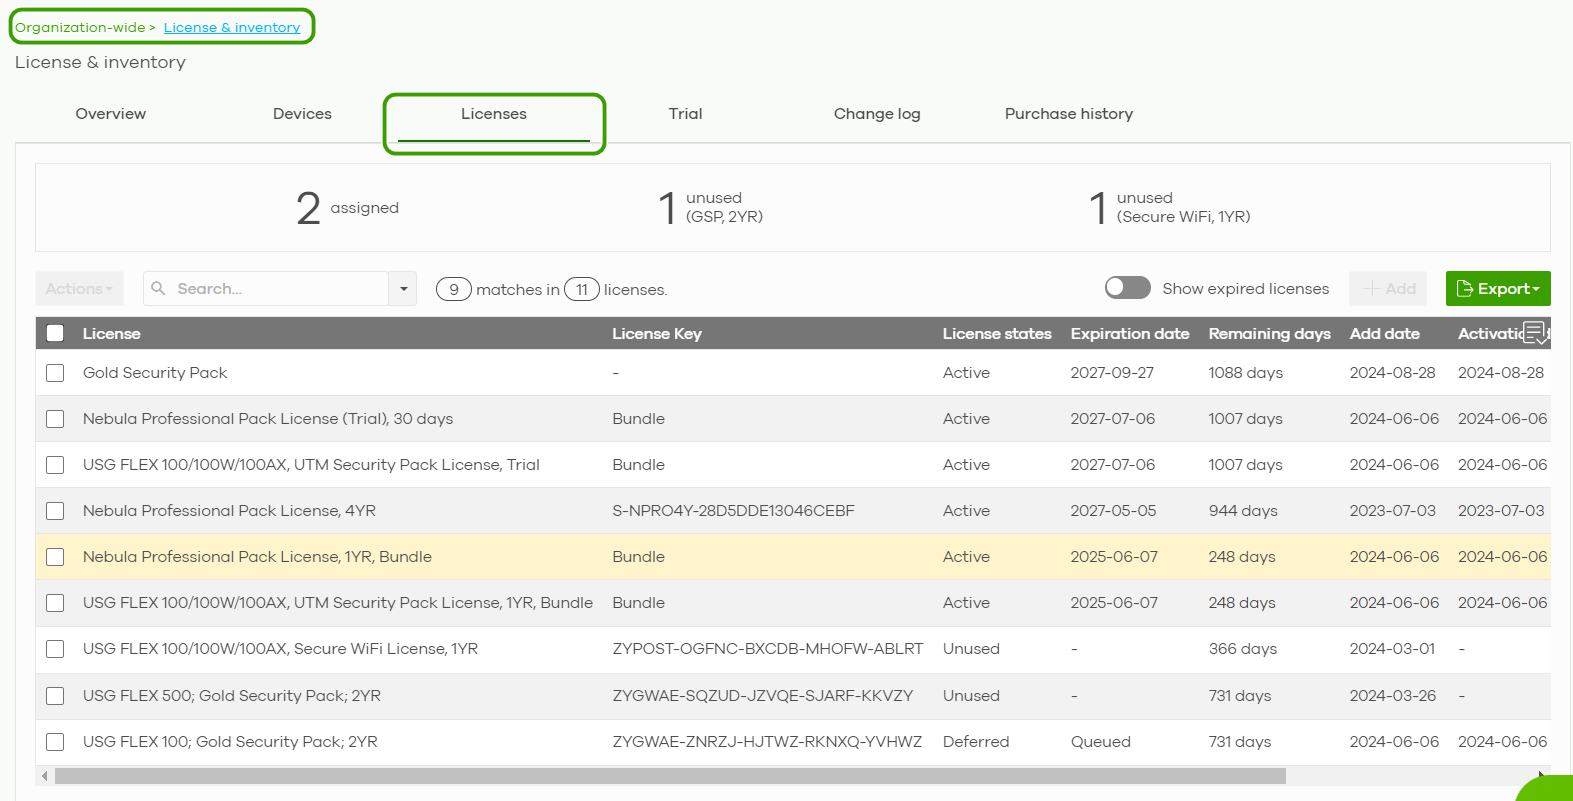Click the left arrow of the horizontal scrollbar
1573x801 pixels.
[x=44, y=776]
